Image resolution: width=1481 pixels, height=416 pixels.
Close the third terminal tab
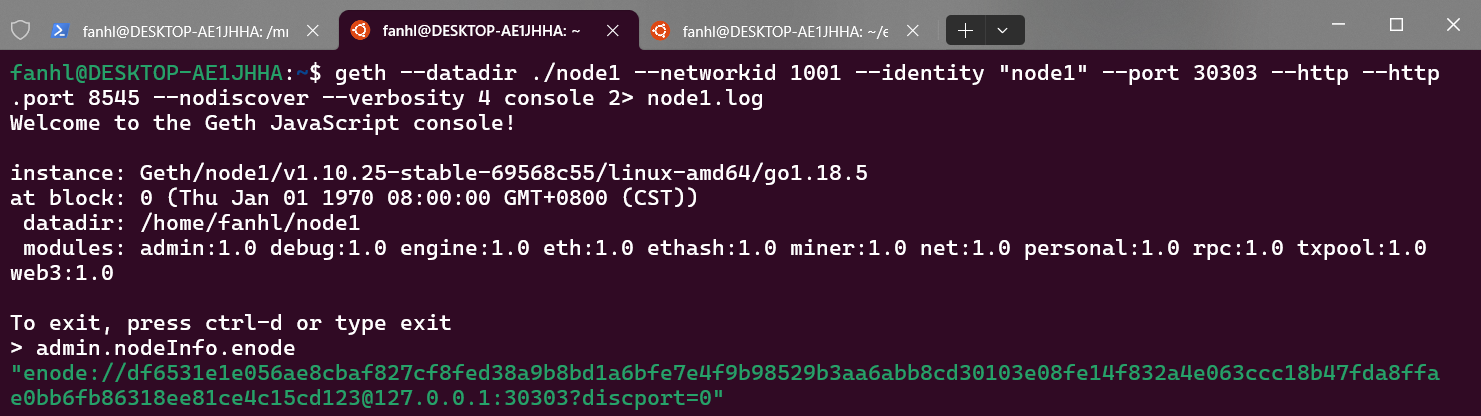pyautogui.click(x=911, y=31)
